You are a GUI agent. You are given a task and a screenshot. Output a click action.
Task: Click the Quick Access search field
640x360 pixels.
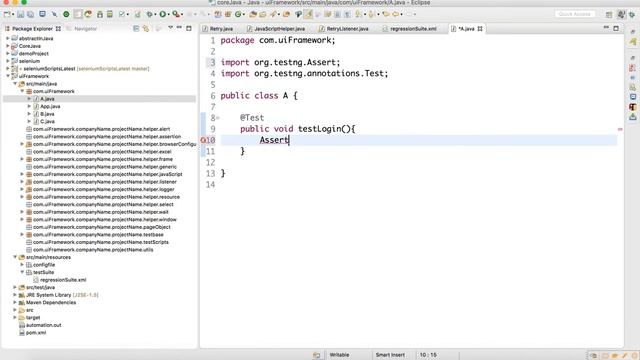574,14
